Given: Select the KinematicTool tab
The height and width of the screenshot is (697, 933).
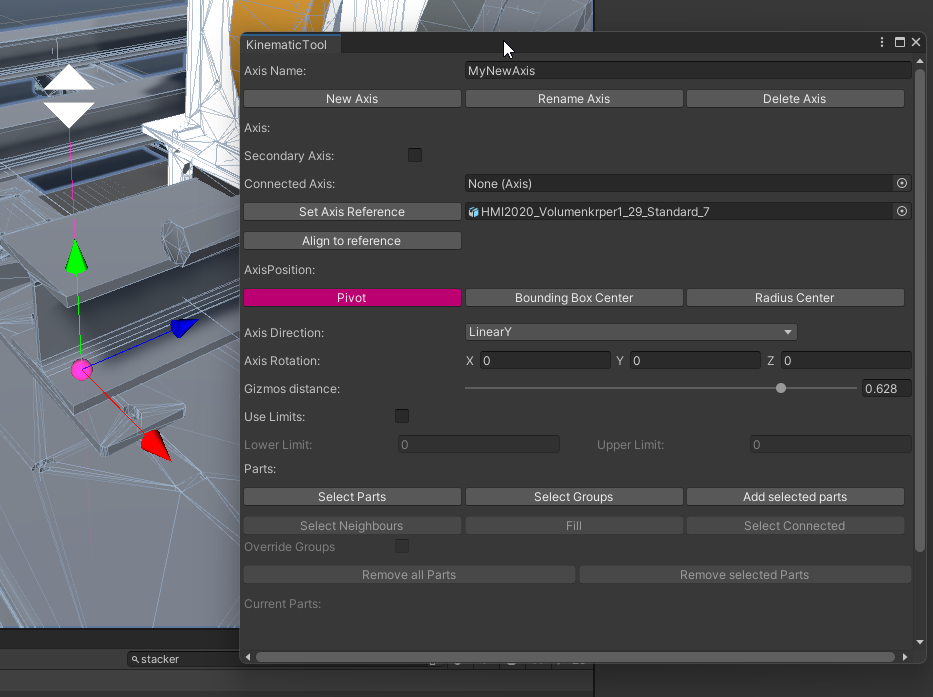Looking at the screenshot, I should point(287,45).
